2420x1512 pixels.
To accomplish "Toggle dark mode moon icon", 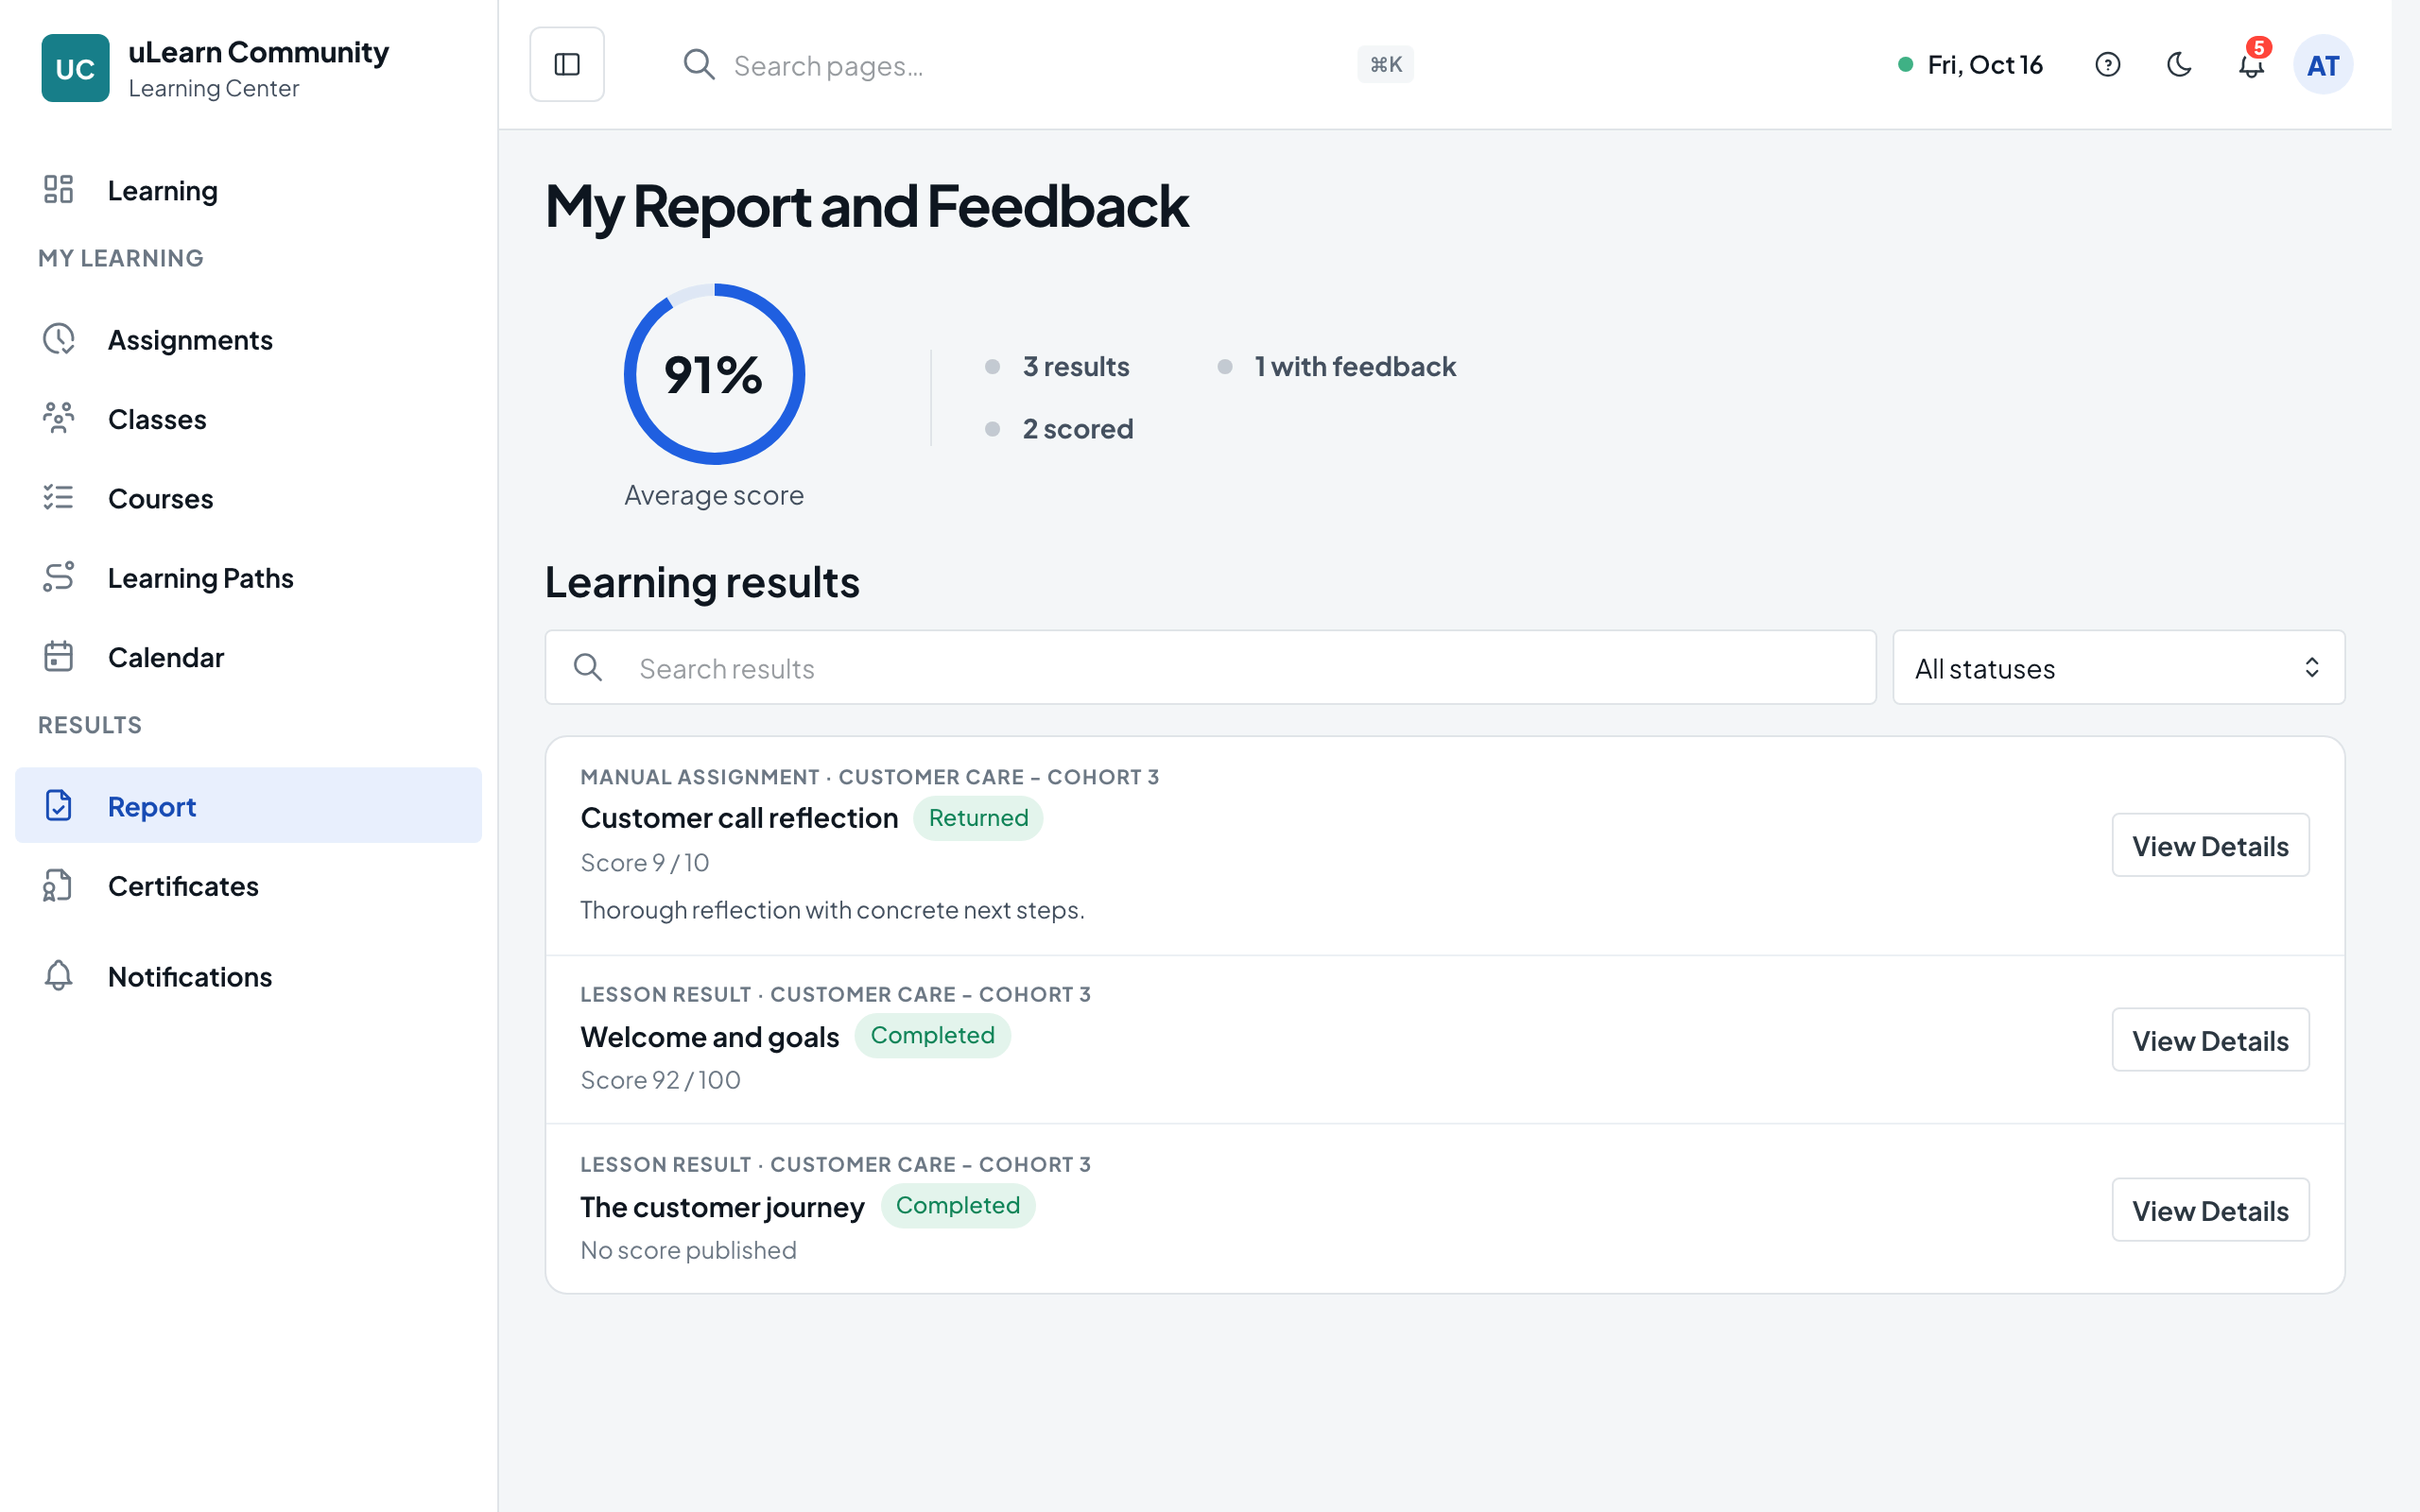I will [x=2179, y=65].
